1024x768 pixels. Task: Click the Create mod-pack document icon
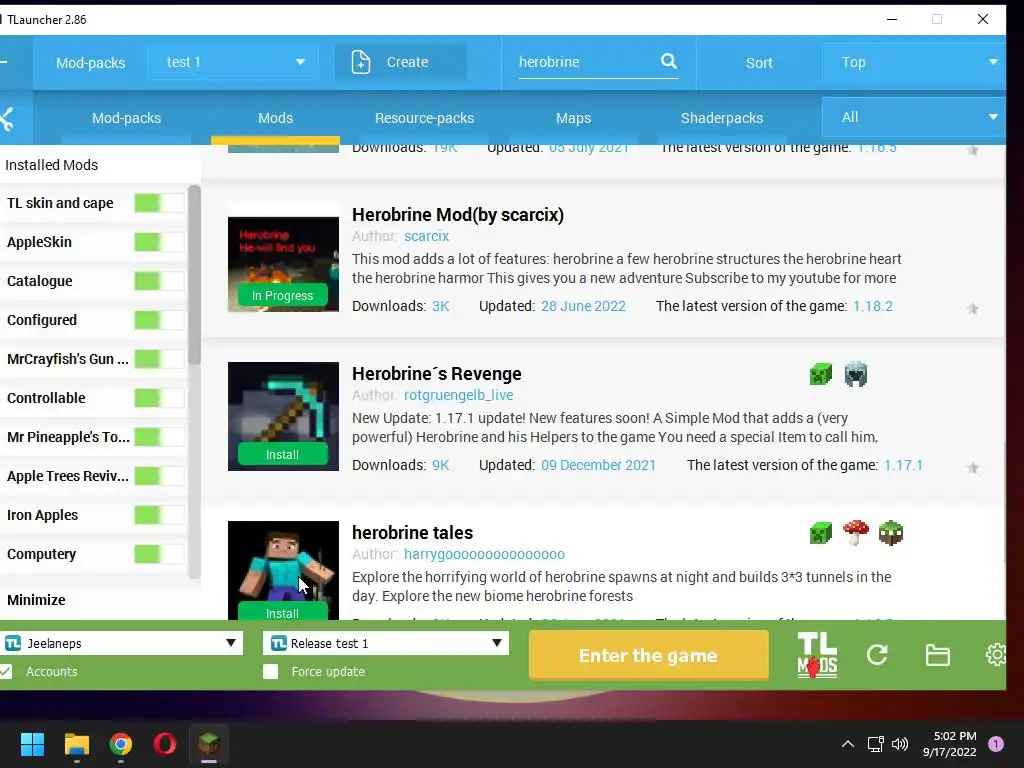(x=360, y=62)
